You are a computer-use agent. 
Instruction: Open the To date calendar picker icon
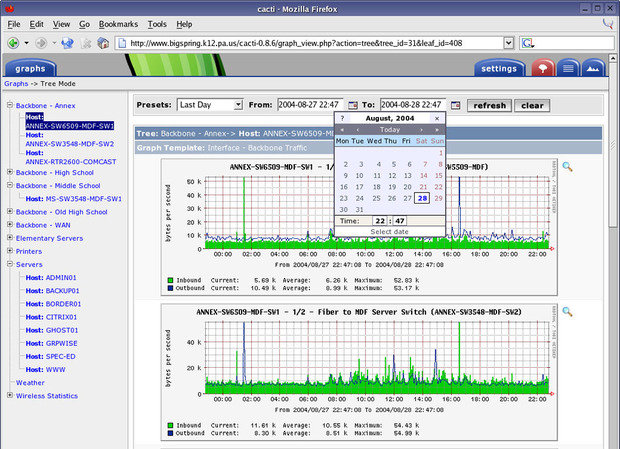(x=456, y=105)
